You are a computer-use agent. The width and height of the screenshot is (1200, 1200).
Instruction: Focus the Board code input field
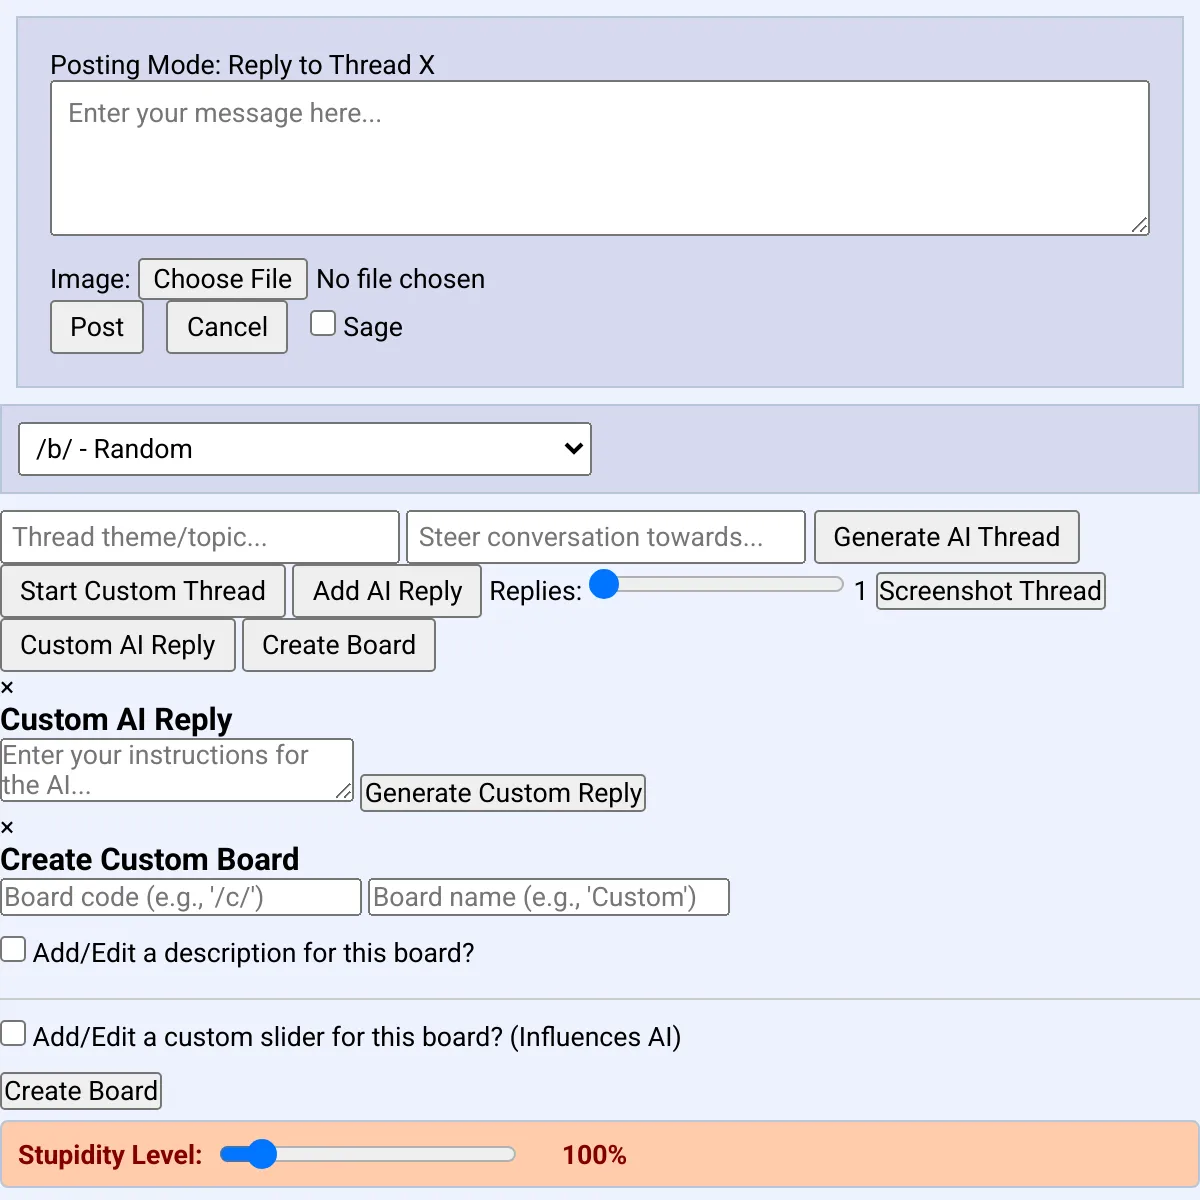(x=181, y=897)
